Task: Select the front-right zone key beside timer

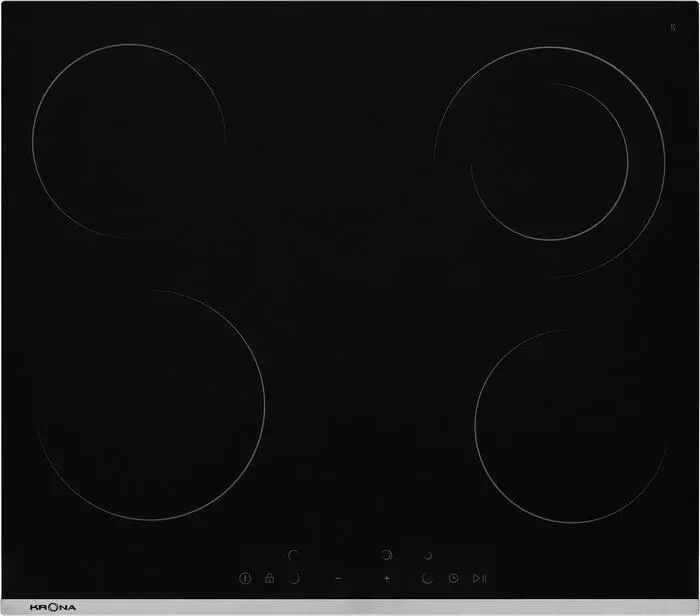Action: [427, 579]
